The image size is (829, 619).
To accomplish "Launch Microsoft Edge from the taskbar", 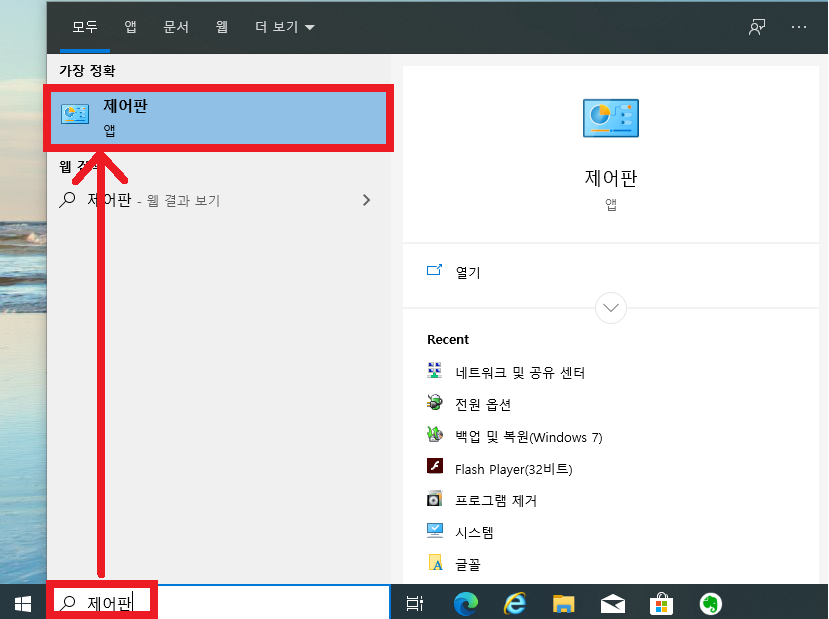I will [464, 603].
